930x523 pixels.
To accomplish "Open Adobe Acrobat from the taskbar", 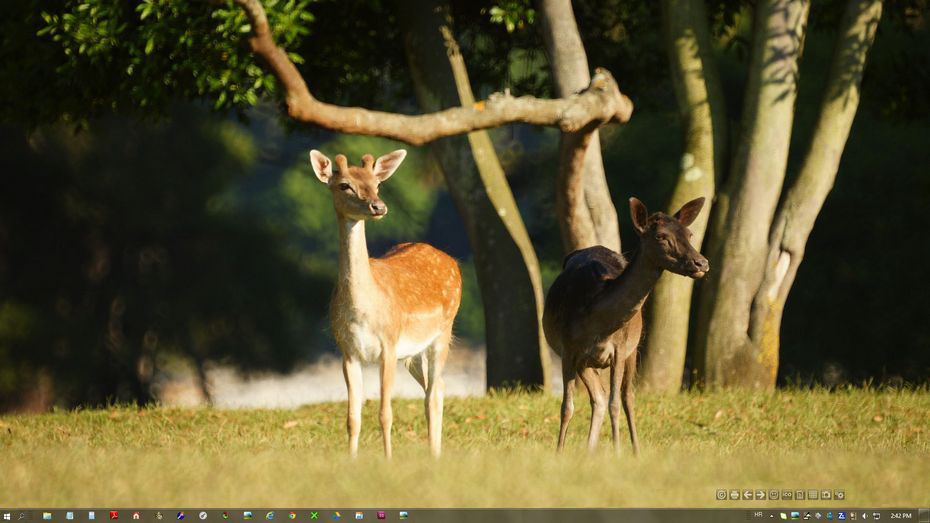I will pos(114,515).
